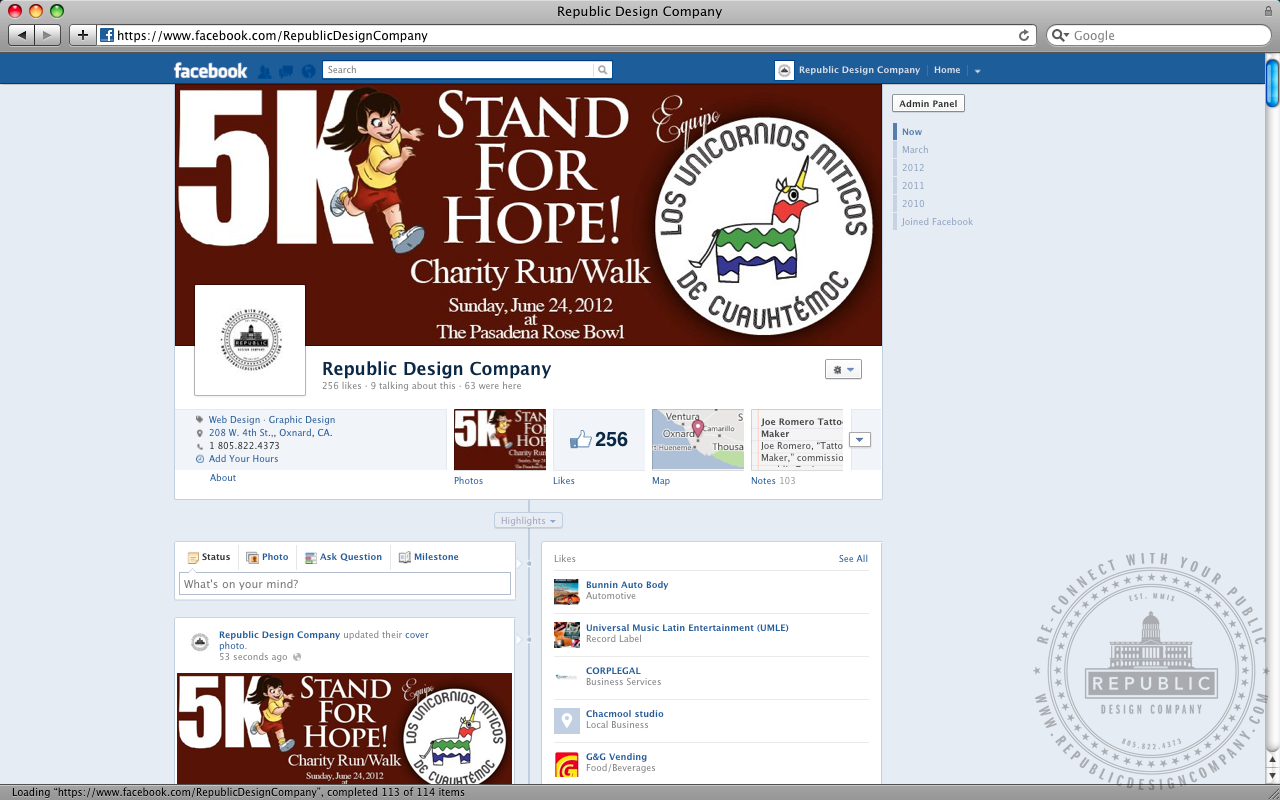Open G&G Vending page link
The image size is (1280, 800).
coord(616,757)
